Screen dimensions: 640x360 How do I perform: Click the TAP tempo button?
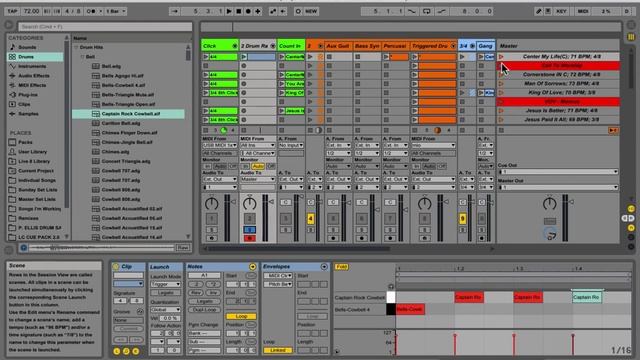click(13, 11)
